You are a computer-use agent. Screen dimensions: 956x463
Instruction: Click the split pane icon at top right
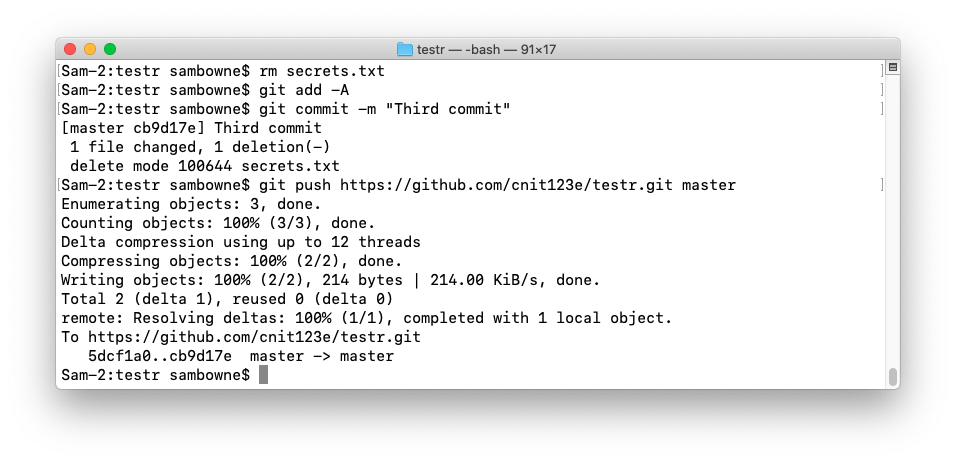pyautogui.click(x=893, y=68)
